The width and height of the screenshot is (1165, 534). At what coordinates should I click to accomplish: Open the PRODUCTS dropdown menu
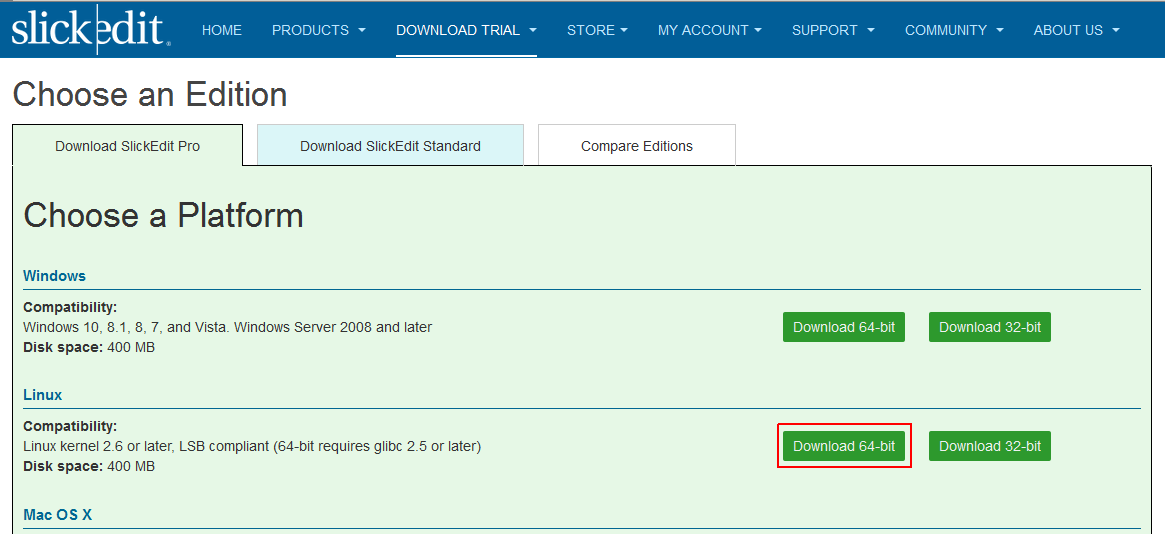(319, 30)
